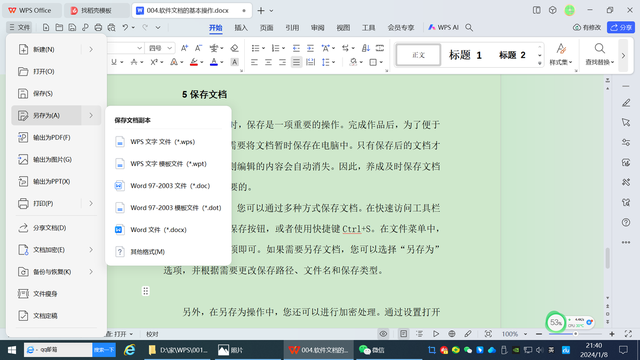Save as WPS 文字 模板文件 (*.wpt)

coord(168,164)
